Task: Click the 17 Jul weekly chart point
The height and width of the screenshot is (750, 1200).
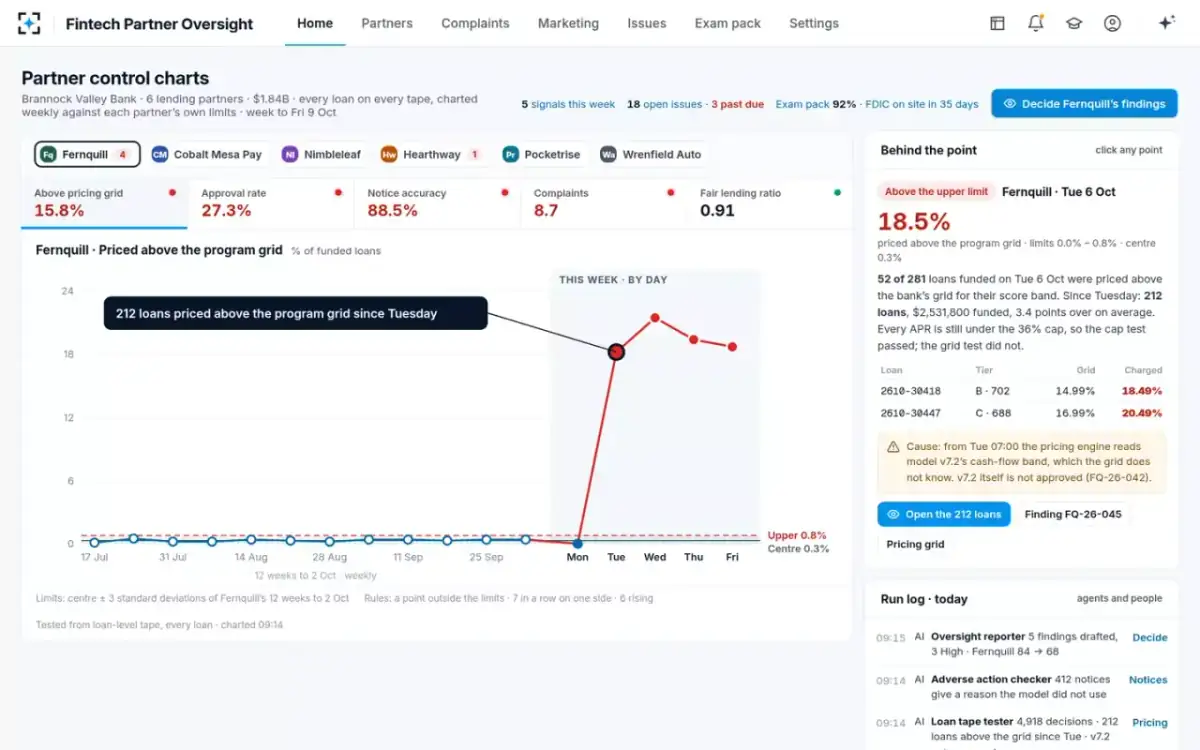Action: point(94,542)
